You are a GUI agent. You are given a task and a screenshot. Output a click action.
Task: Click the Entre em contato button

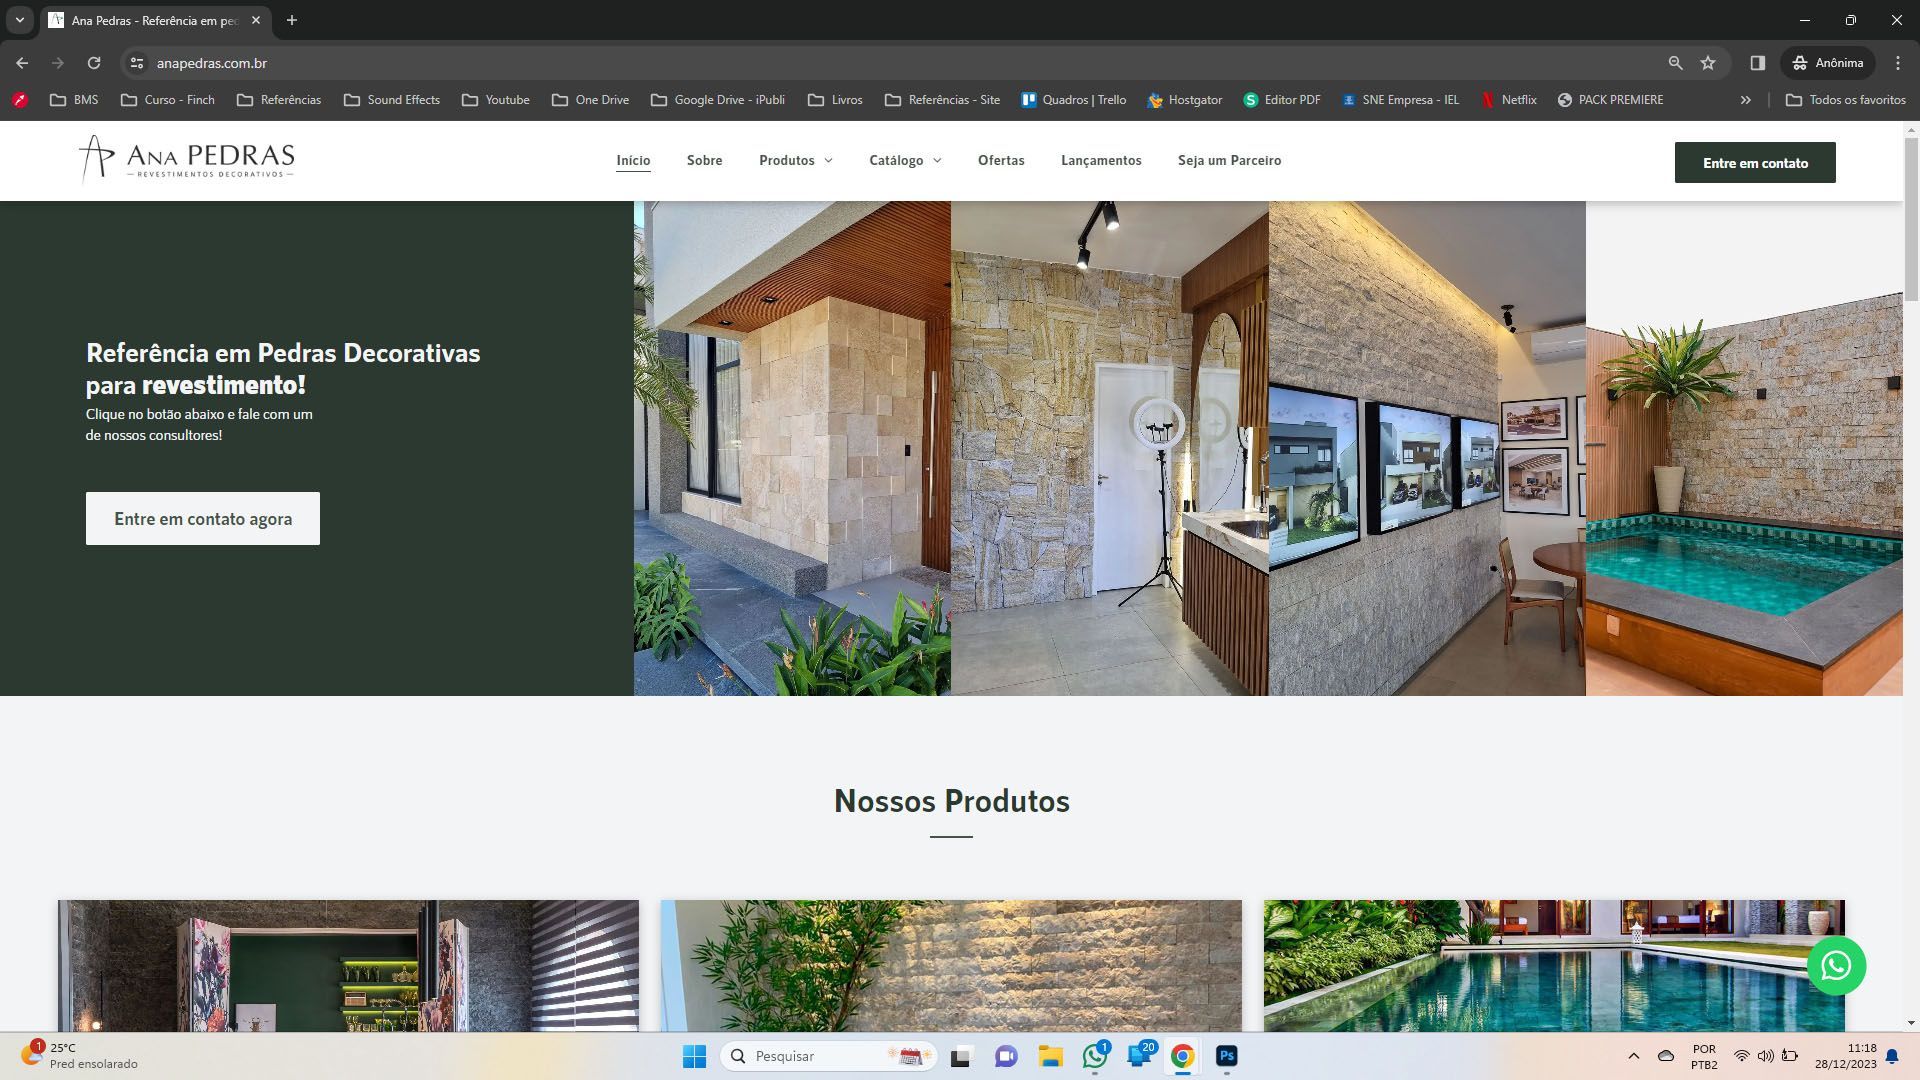tap(1755, 163)
